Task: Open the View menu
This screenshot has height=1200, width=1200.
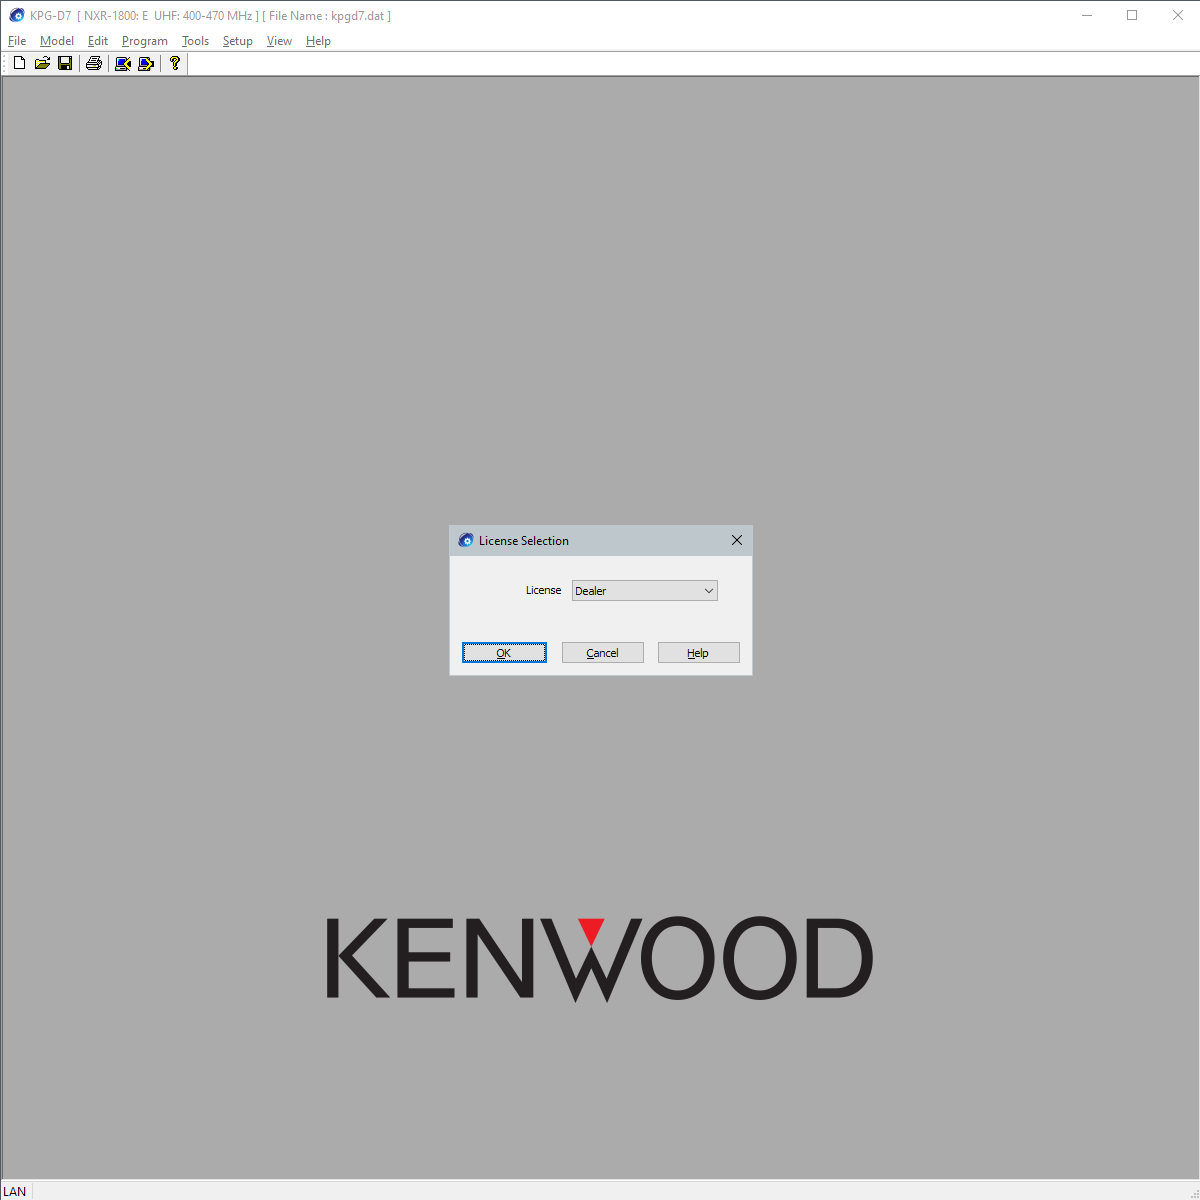Action: point(279,41)
